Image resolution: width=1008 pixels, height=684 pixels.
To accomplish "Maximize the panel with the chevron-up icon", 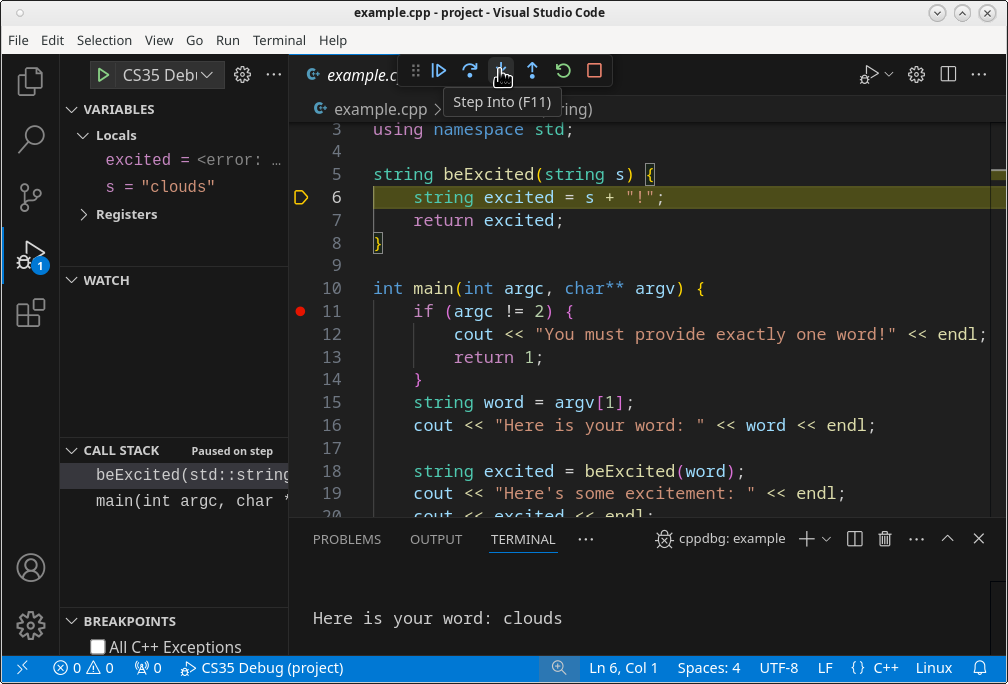I will [948, 539].
